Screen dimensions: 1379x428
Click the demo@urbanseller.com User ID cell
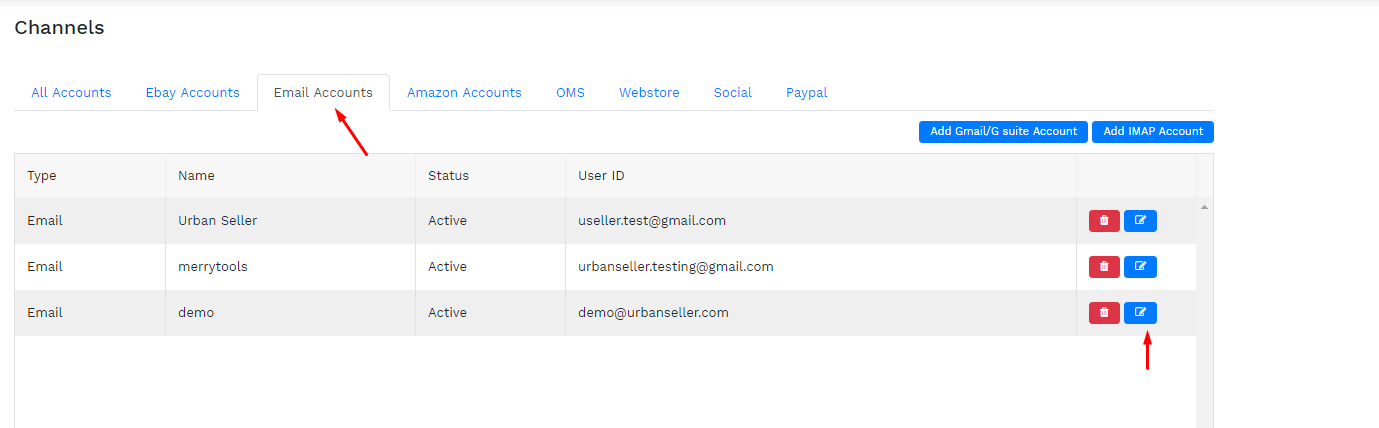(653, 313)
